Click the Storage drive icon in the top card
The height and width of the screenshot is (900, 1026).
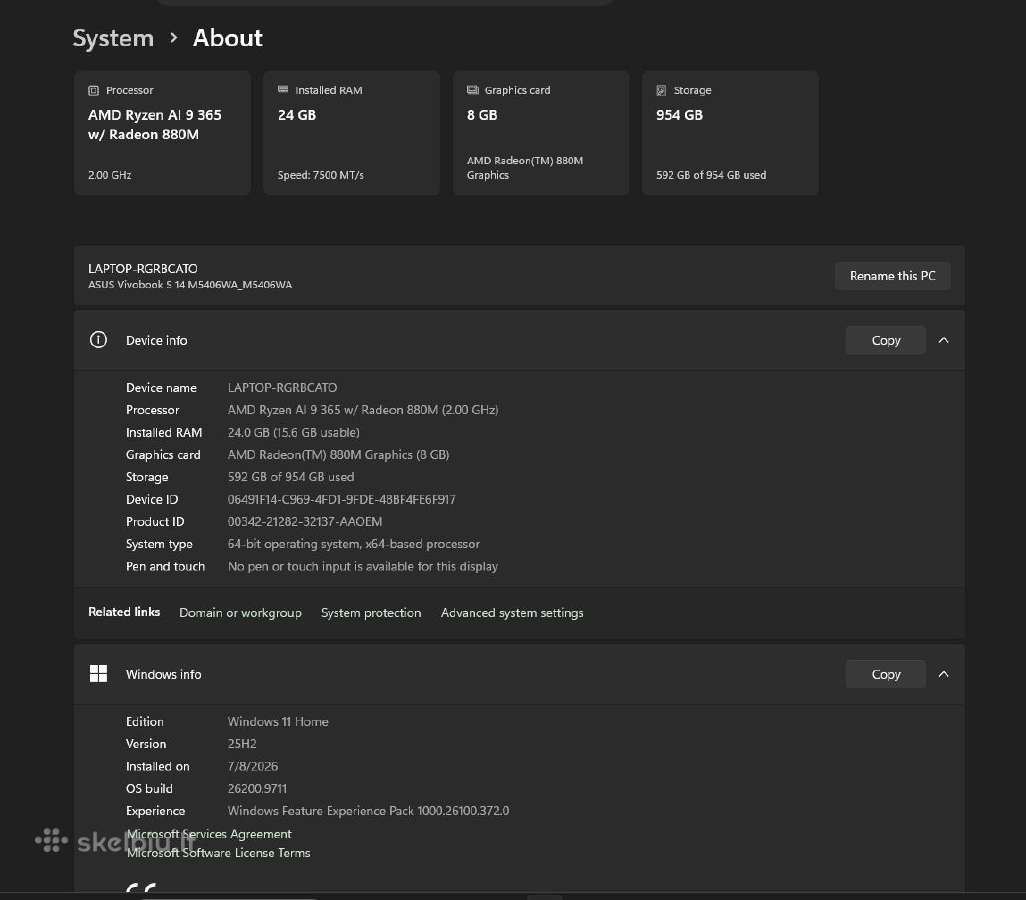tap(661, 90)
